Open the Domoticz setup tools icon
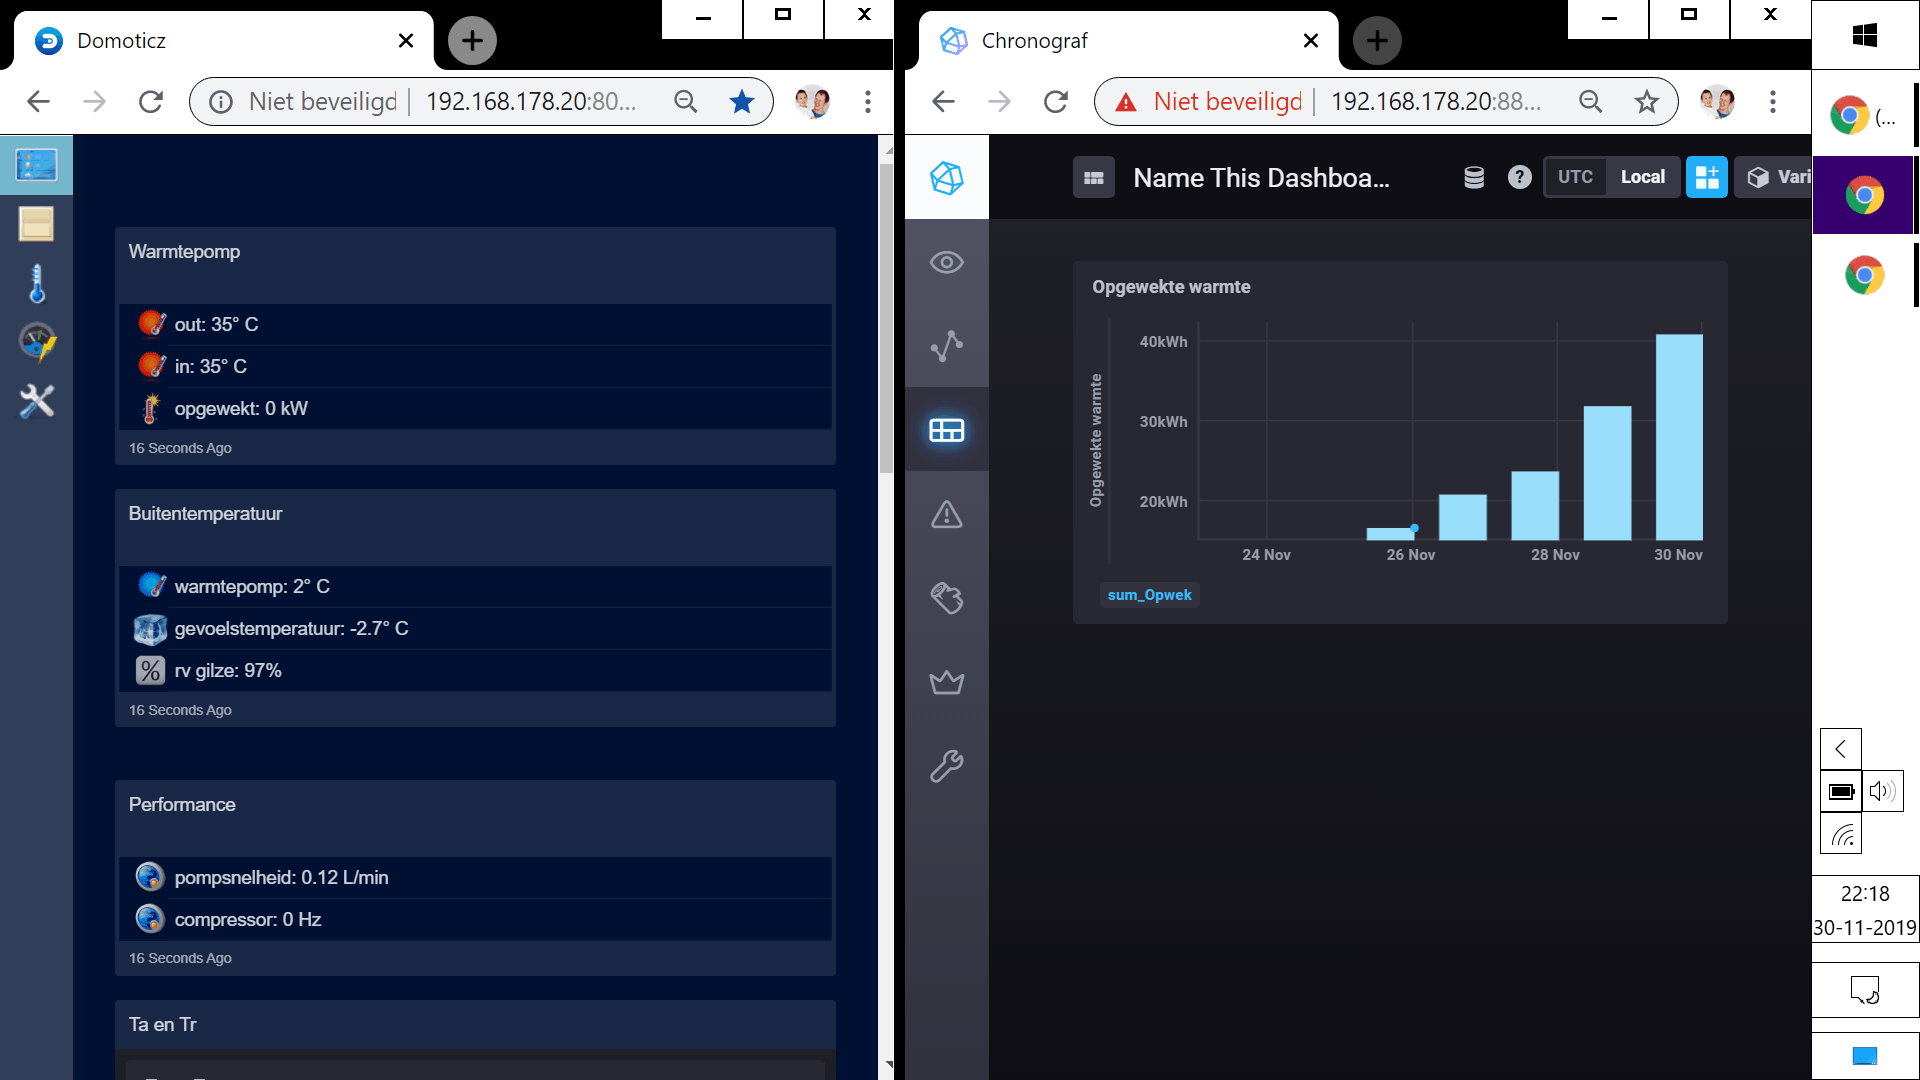This screenshot has width=1920, height=1080. (x=36, y=401)
